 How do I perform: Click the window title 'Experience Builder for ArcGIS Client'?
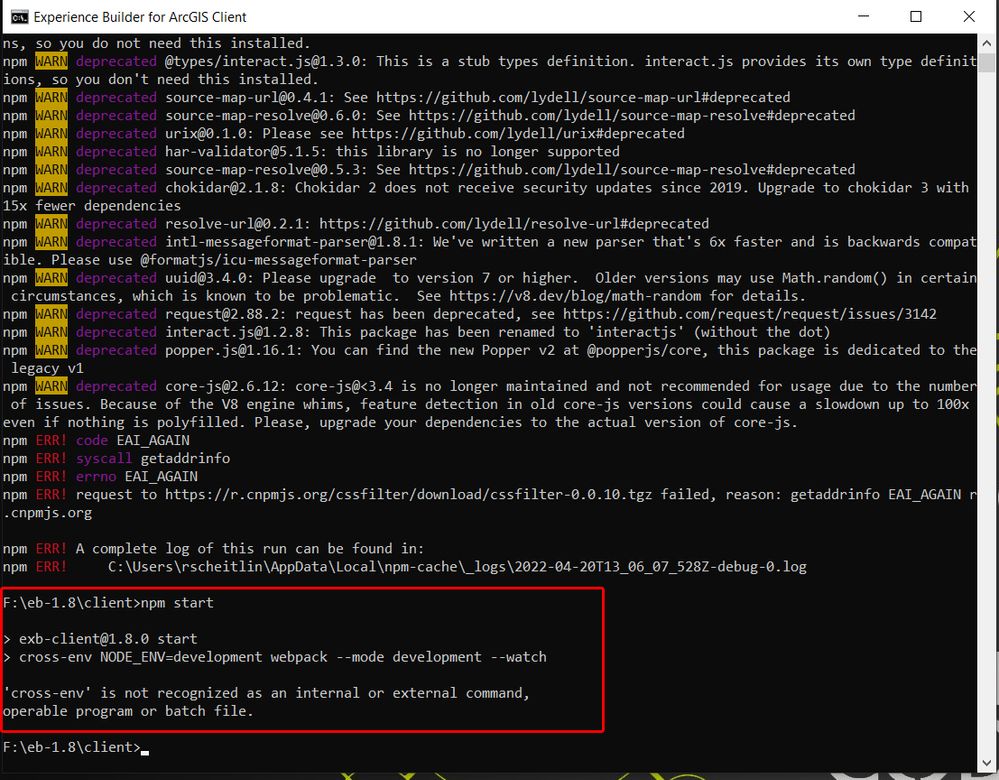pos(140,17)
